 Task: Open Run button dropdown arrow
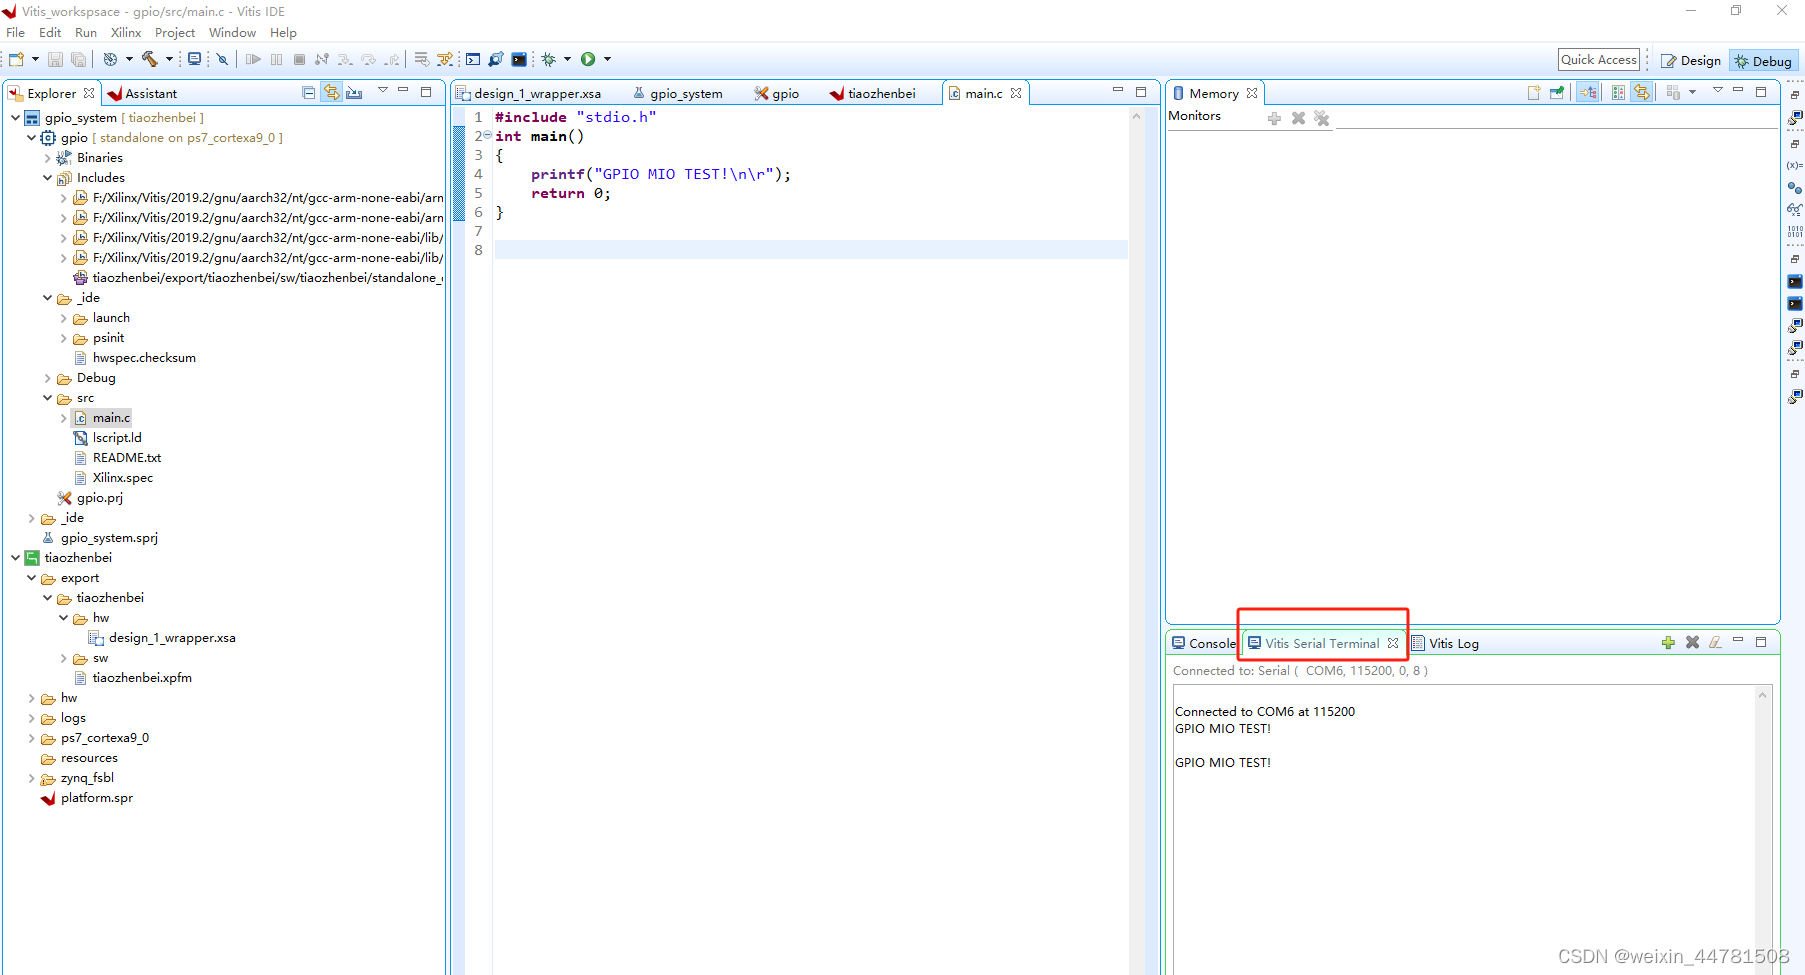607,59
